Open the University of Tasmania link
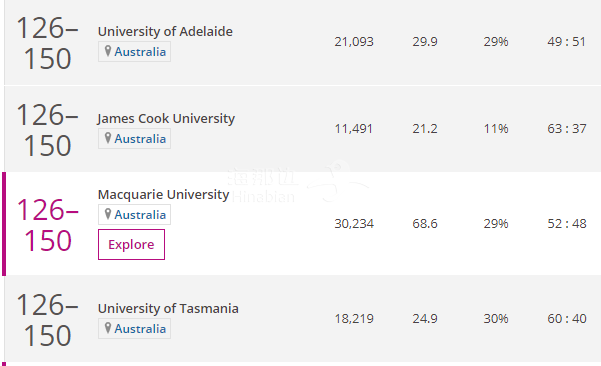601x366 pixels. (x=168, y=309)
